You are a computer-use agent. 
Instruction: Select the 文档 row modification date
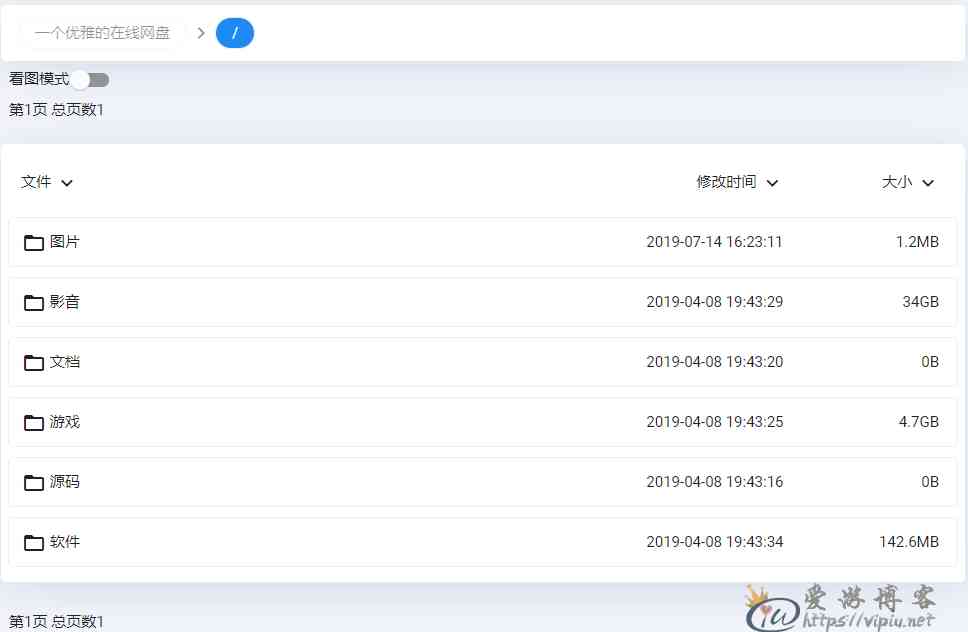pyautogui.click(x=714, y=362)
